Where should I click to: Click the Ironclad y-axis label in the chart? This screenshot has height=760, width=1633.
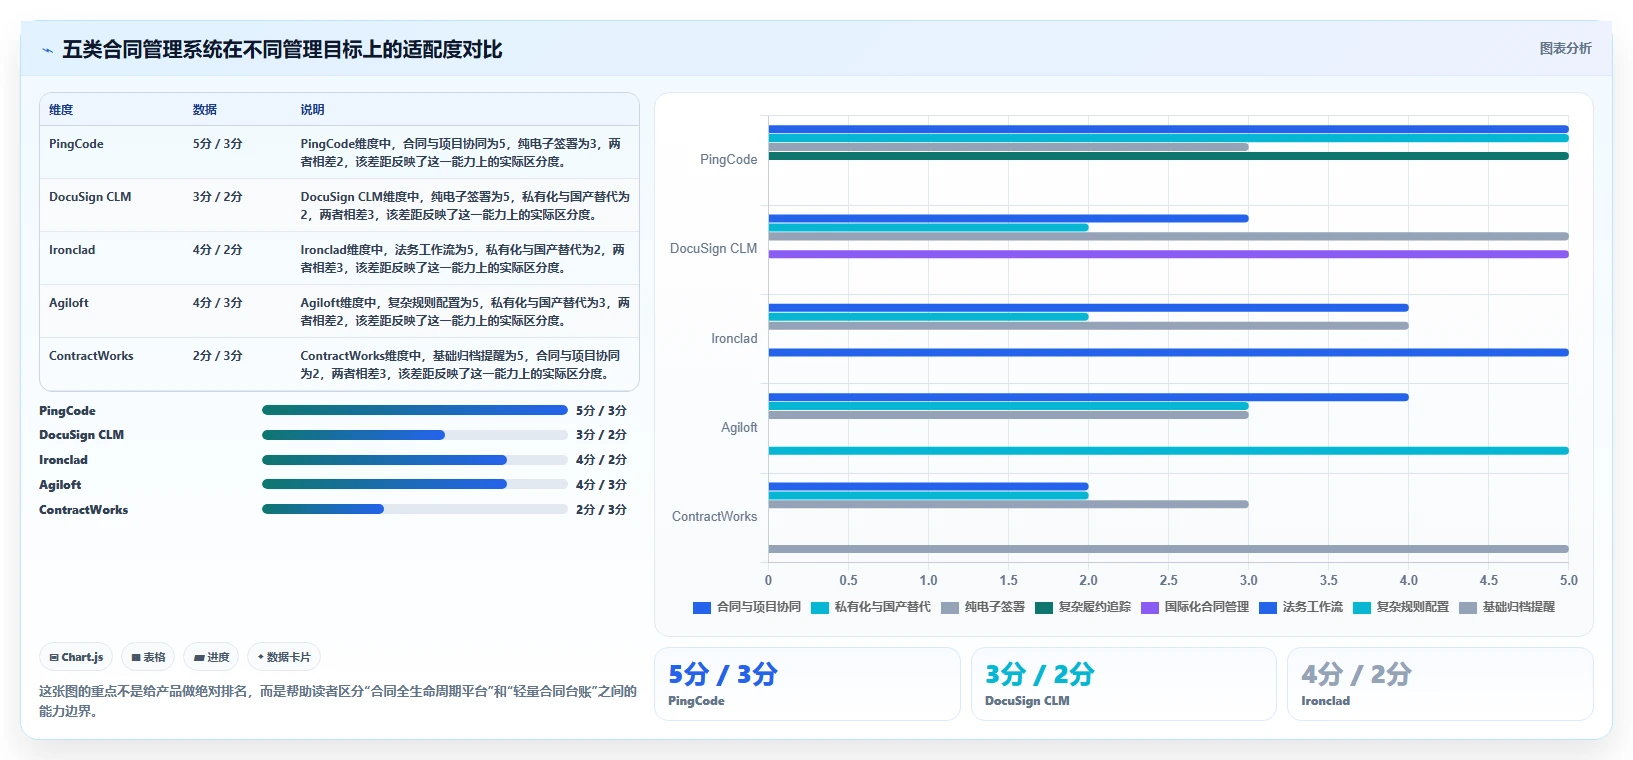point(735,339)
